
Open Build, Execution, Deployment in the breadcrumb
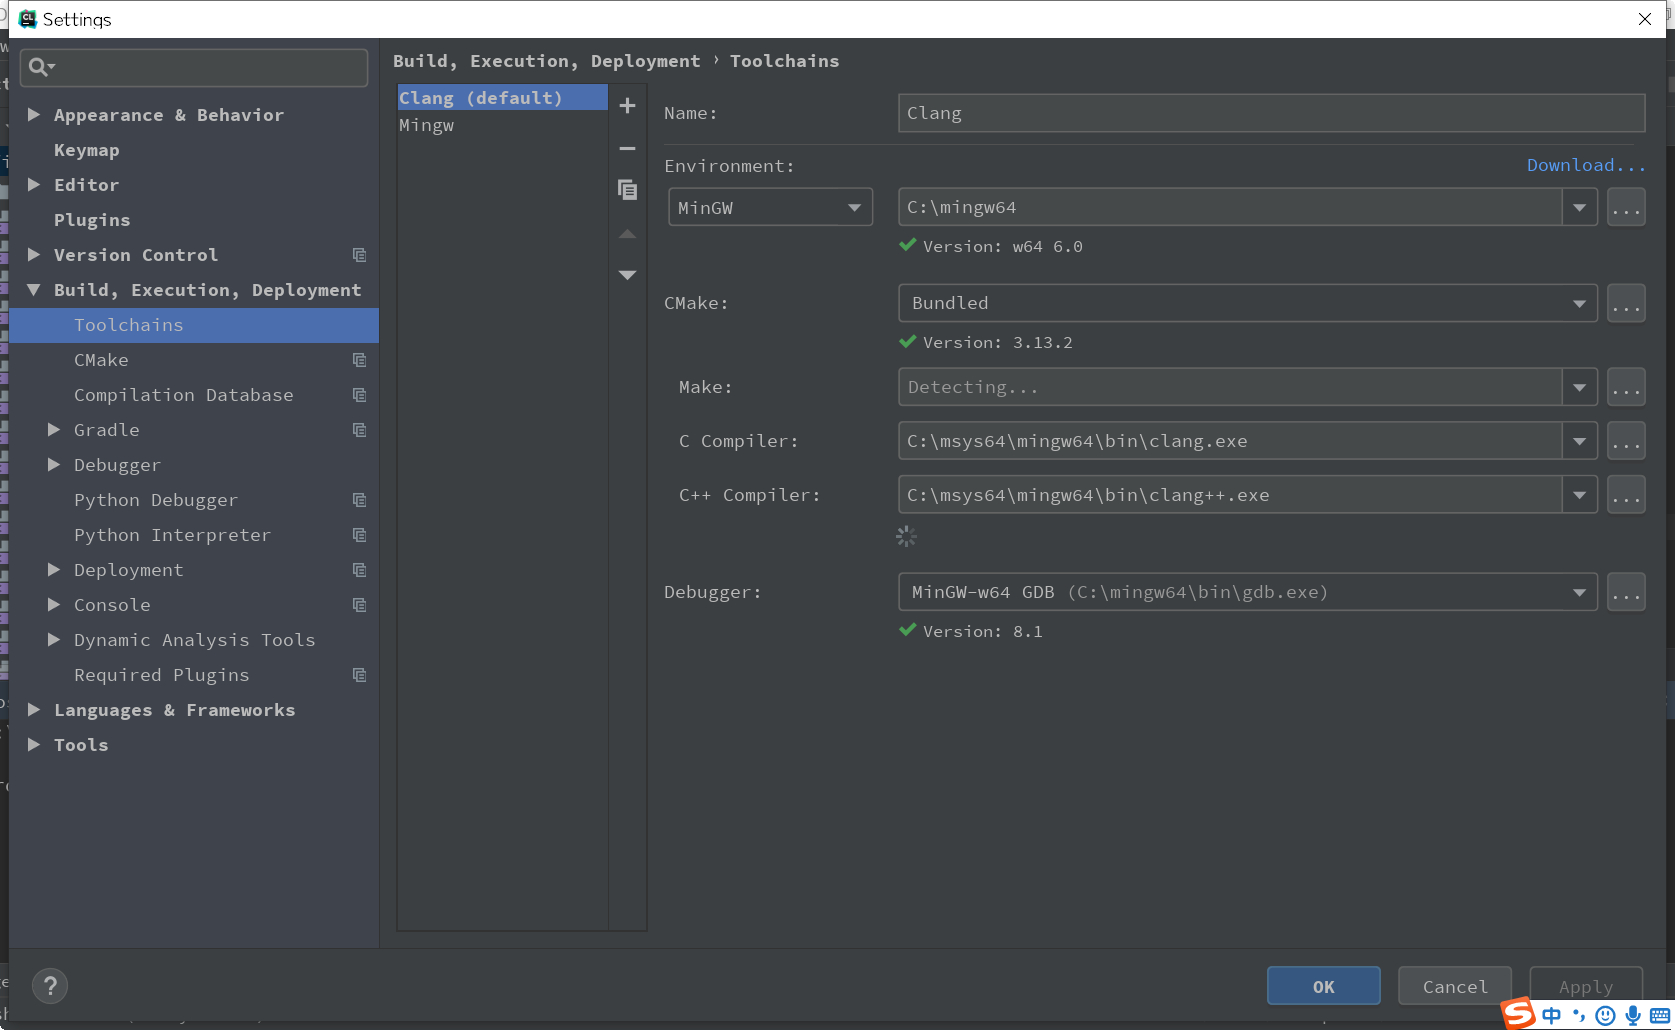coord(545,61)
